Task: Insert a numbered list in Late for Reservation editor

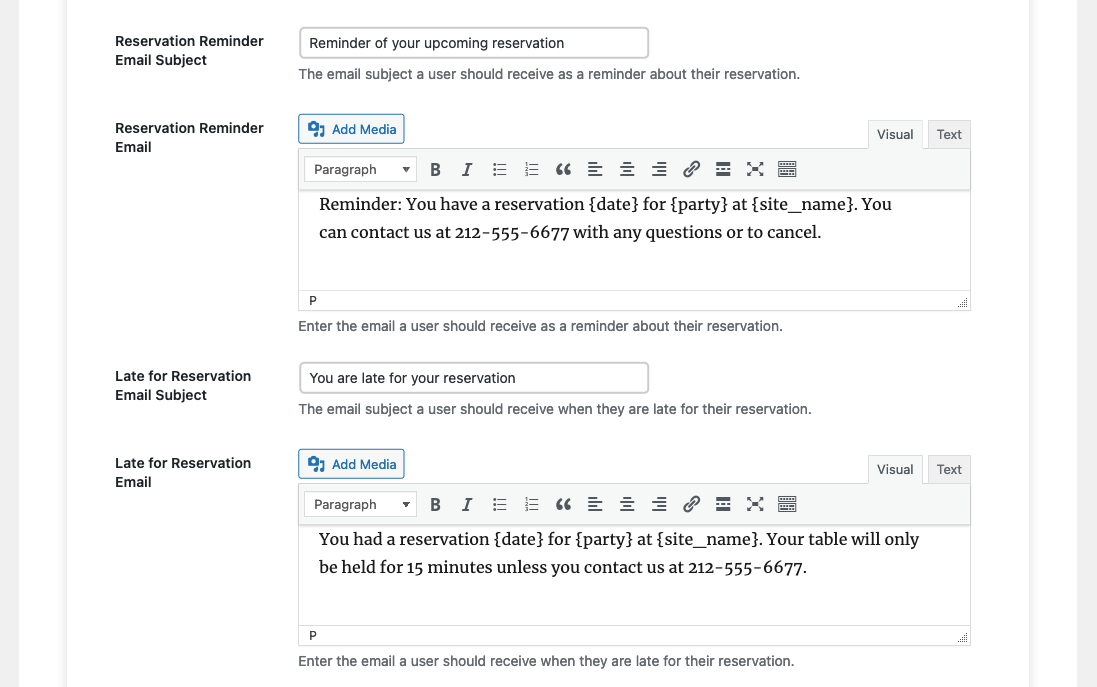Action: (531, 503)
